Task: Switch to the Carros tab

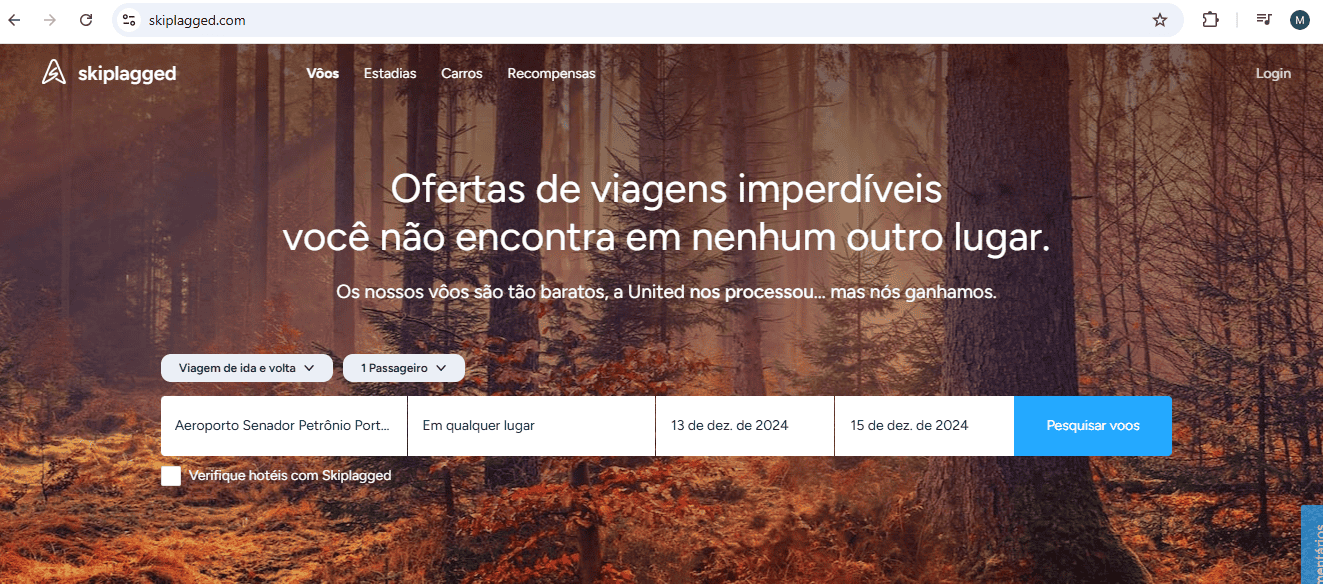Action: coord(462,73)
